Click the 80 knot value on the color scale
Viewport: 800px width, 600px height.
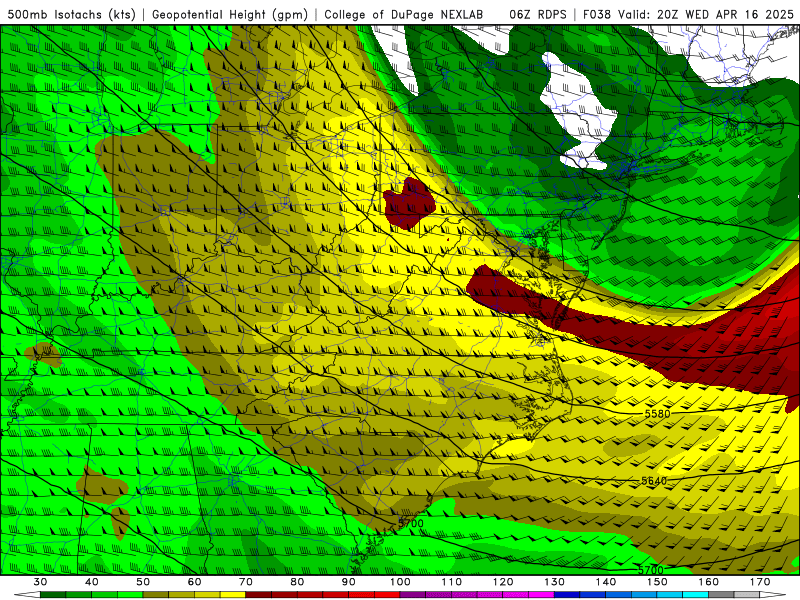coord(297,582)
